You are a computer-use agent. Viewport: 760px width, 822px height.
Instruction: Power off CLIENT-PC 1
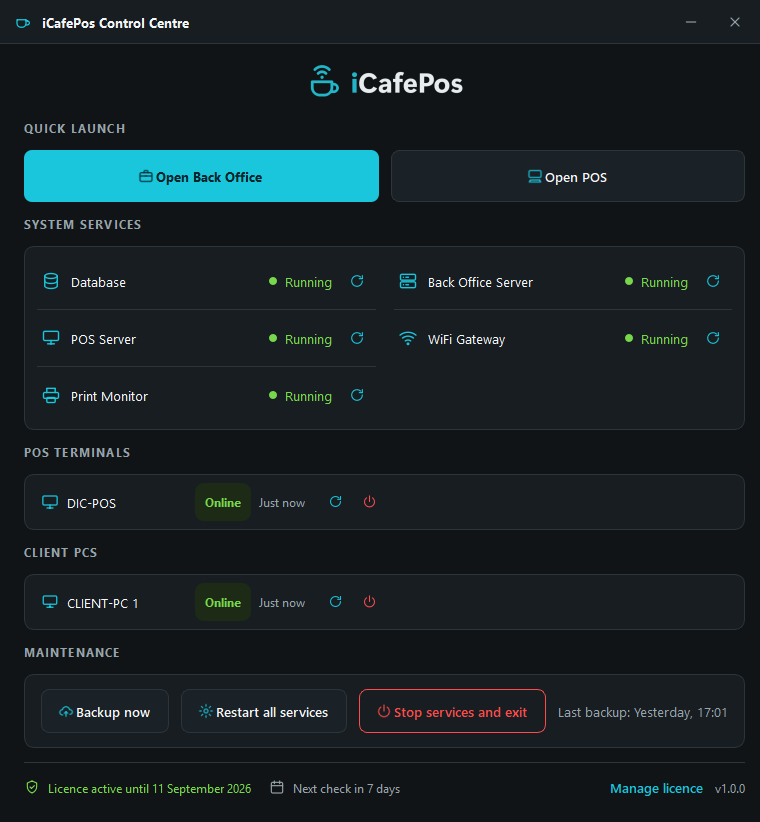tap(370, 602)
